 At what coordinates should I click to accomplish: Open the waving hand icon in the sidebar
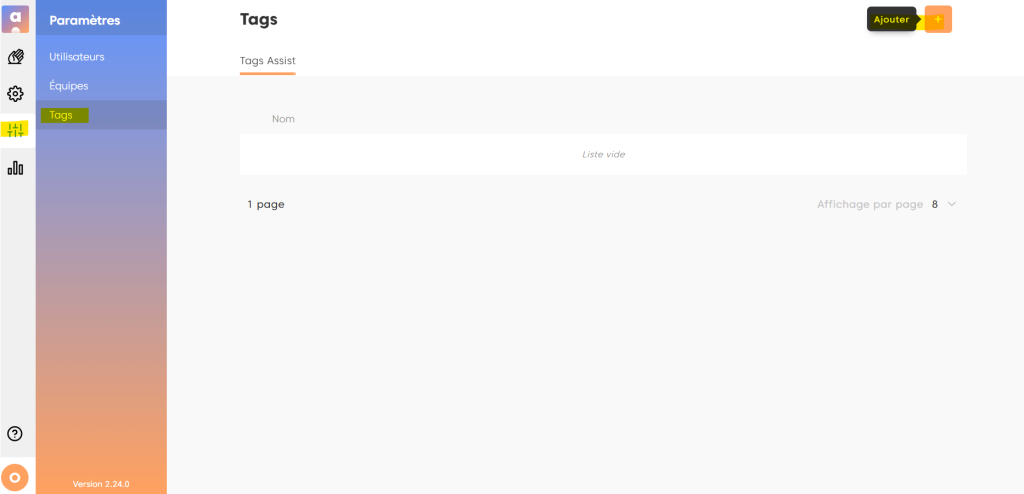pos(15,57)
